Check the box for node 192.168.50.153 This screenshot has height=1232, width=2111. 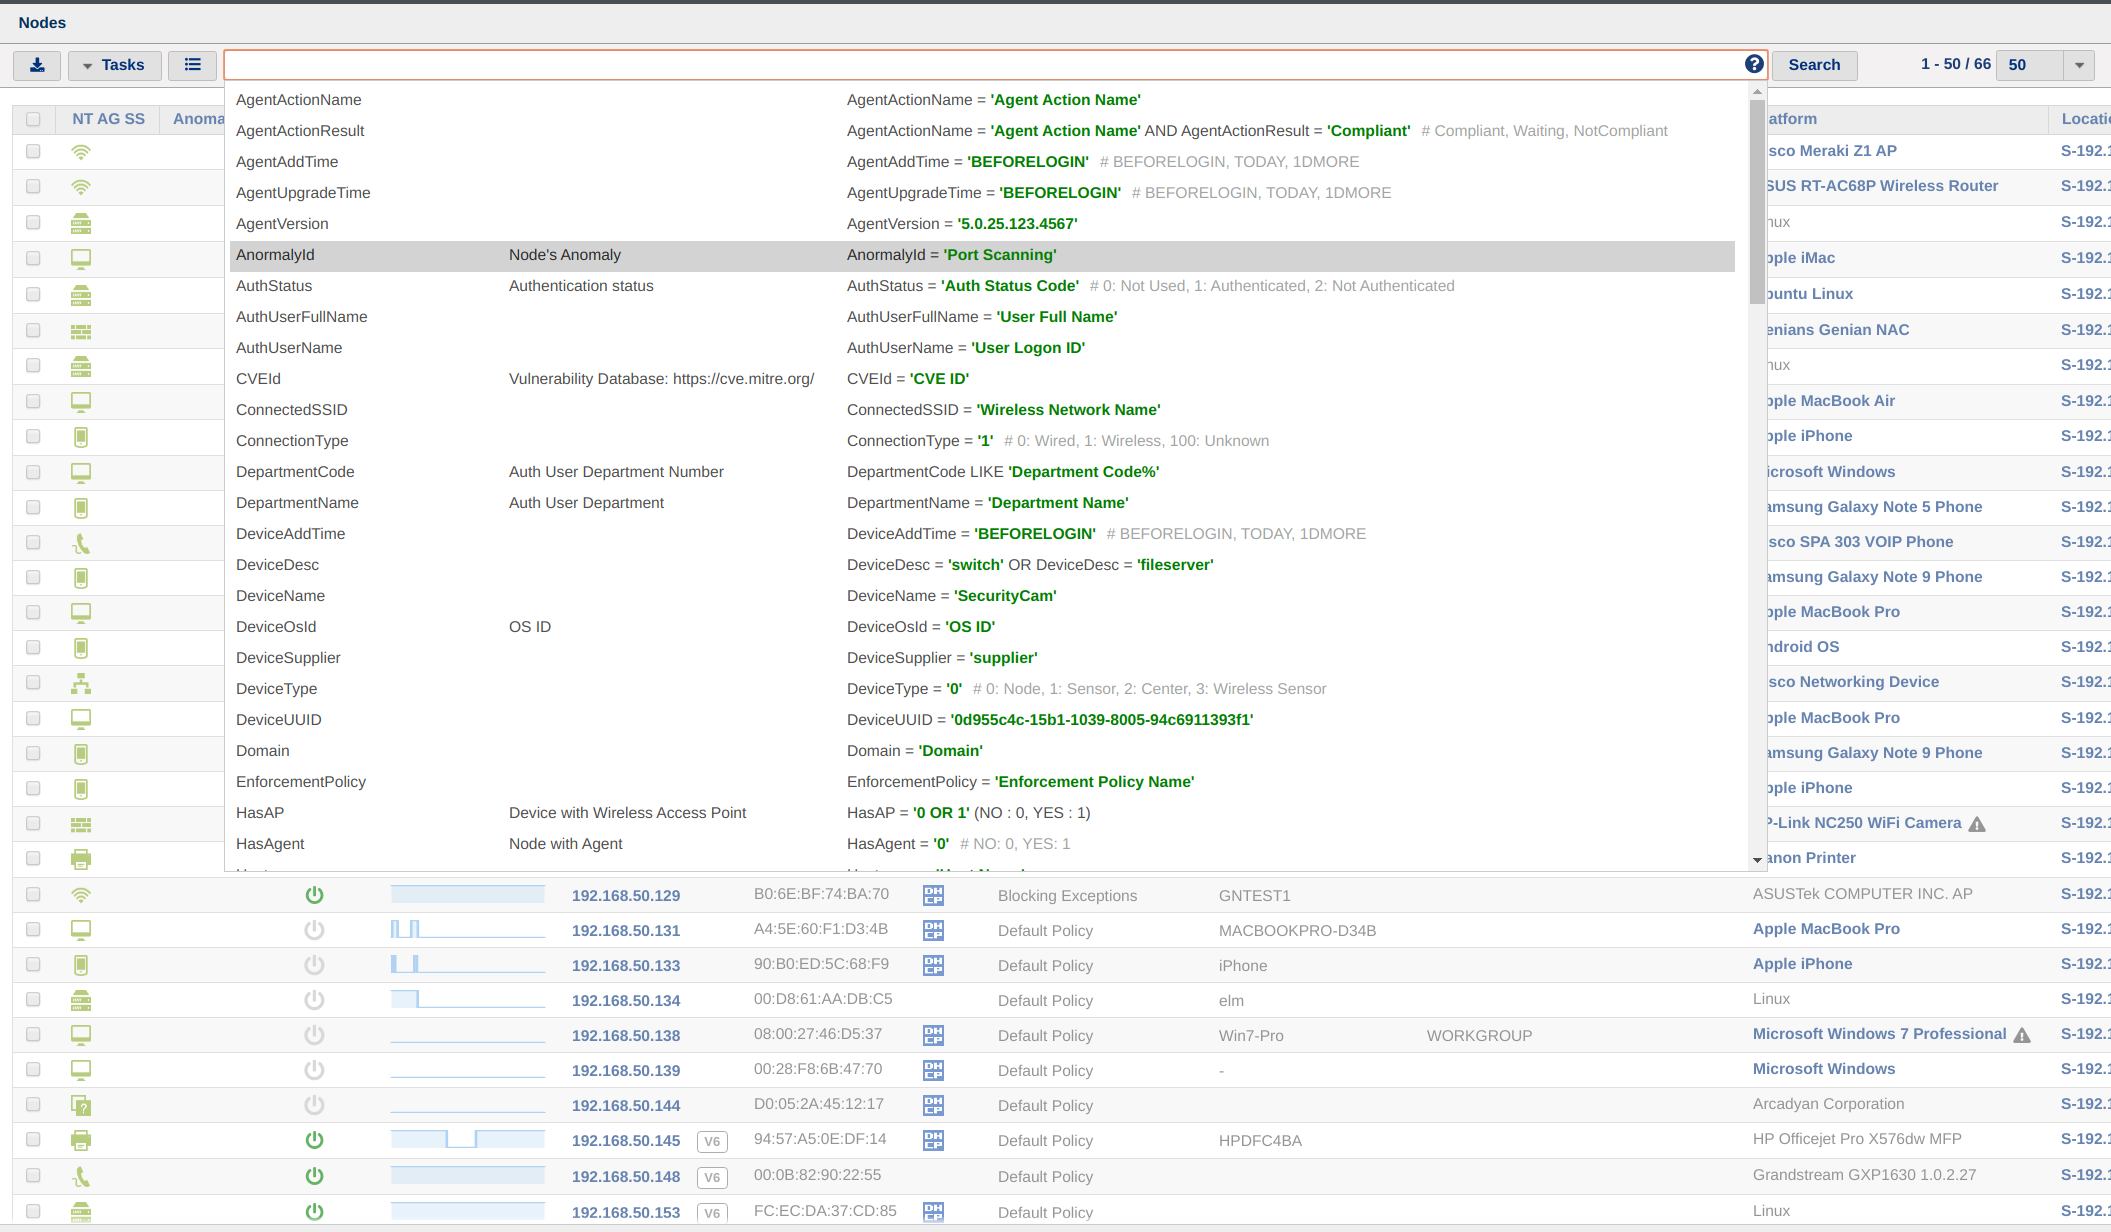tap(33, 1211)
